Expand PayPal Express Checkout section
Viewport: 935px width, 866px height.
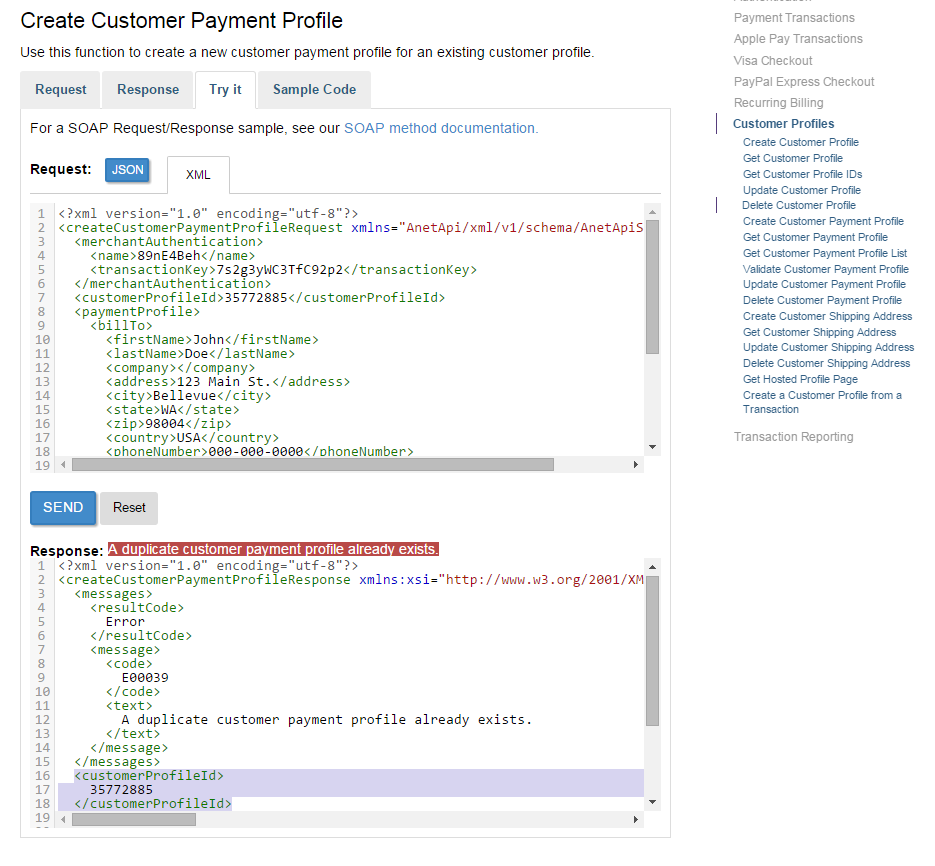coord(803,82)
